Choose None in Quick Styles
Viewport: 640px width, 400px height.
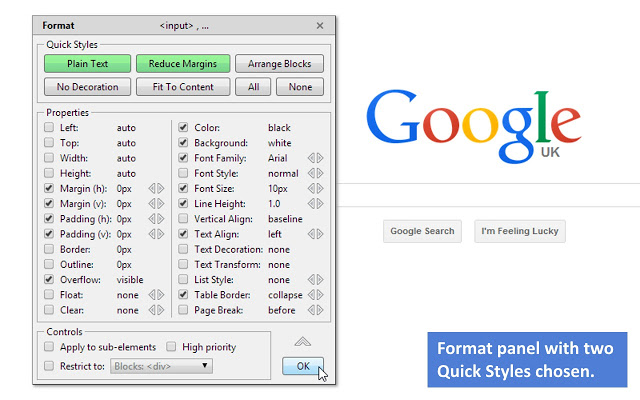(x=300, y=87)
